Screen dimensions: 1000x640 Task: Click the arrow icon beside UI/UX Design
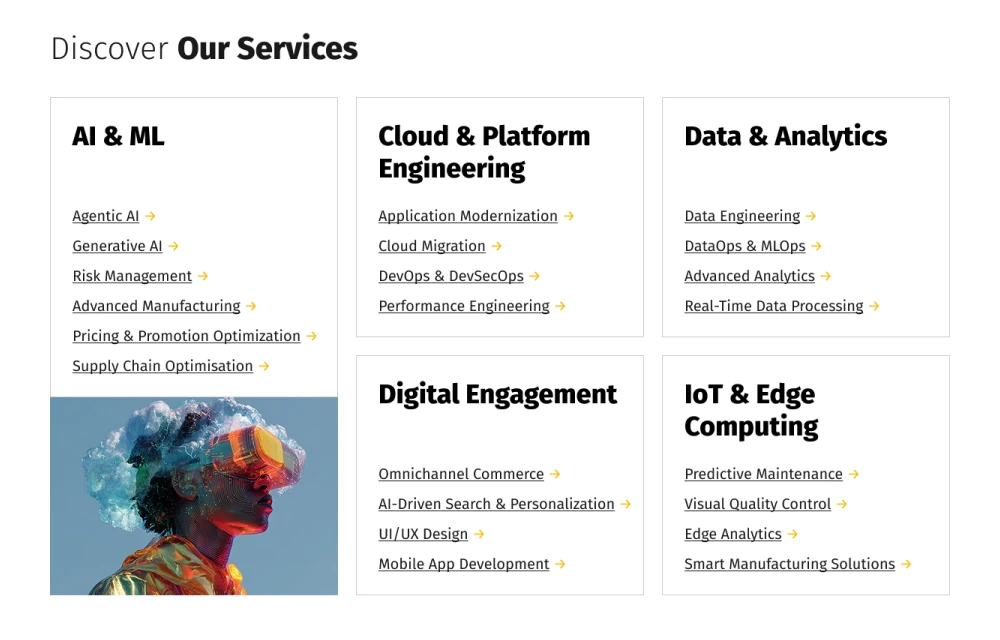[479, 534]
